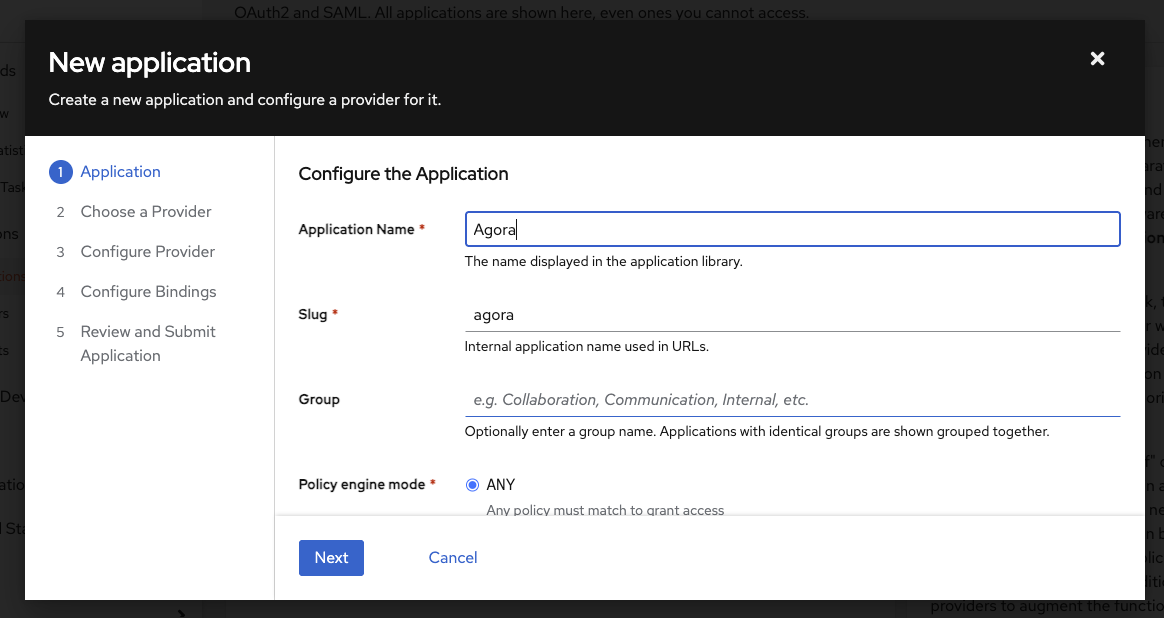Screen dimensions: 1164x618
Task: Switch to Configure Bindings step
Action: point(148,292)
